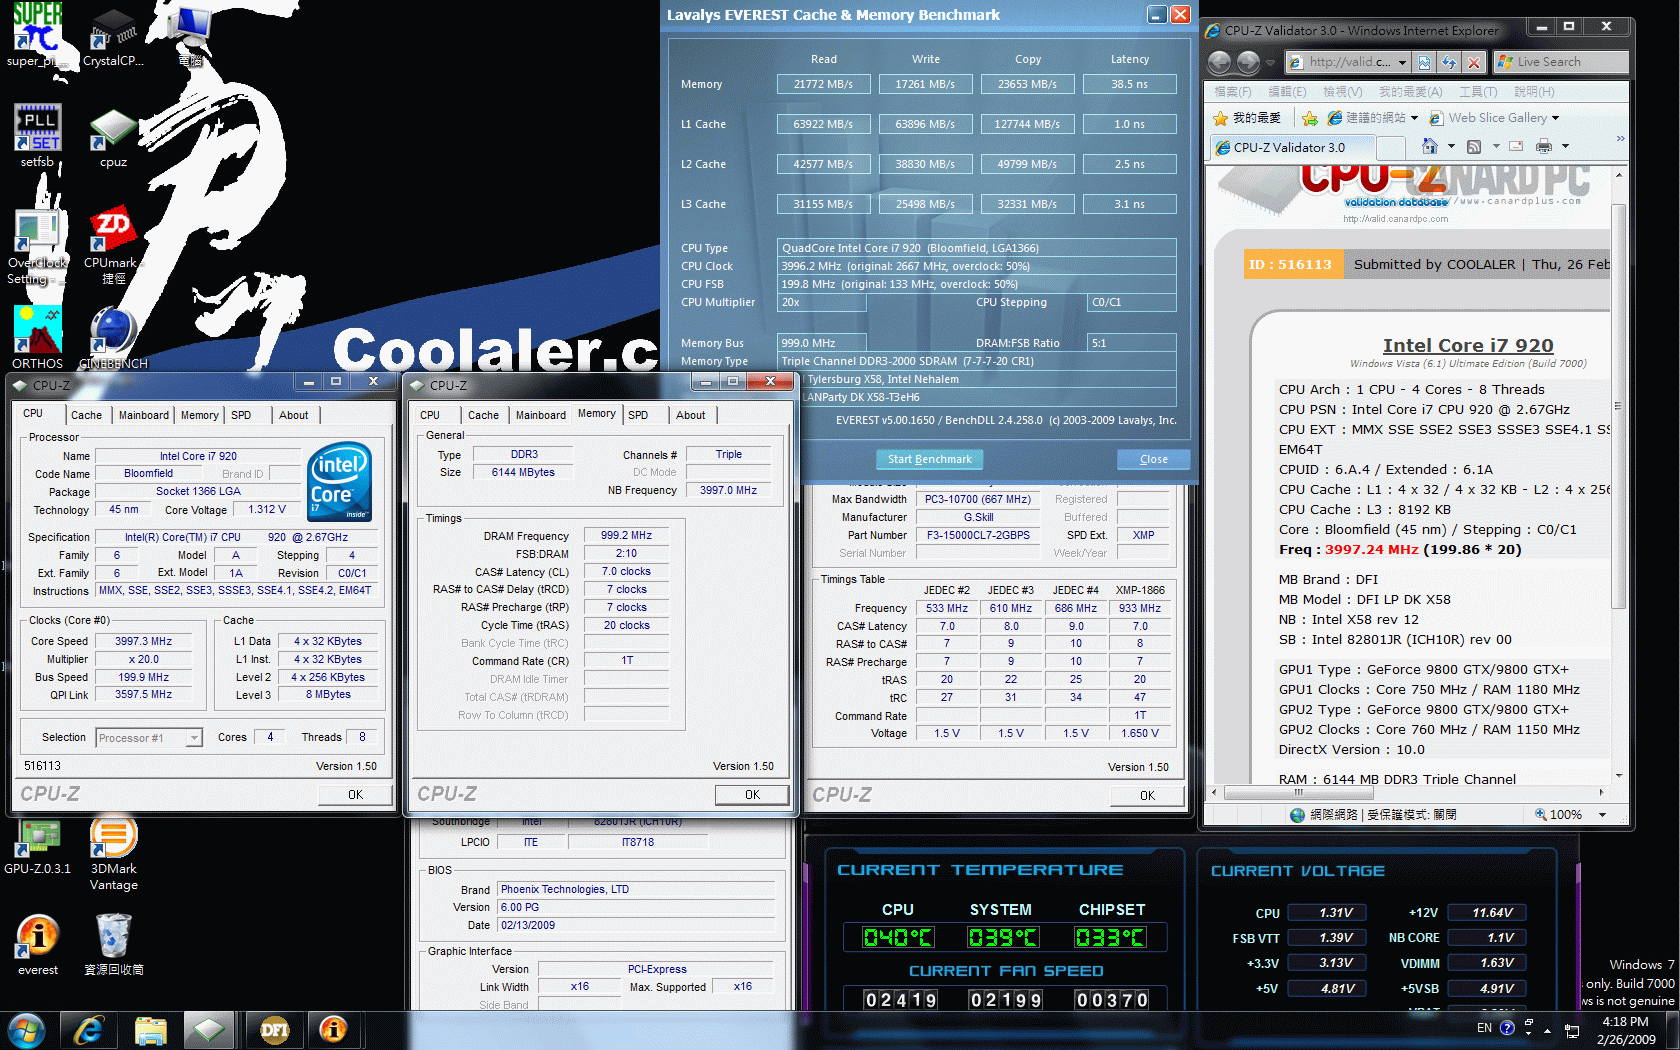1680x1050 pixels.
Task: Click the DFI taskbar icon
Action: pyautogui.click(x=274, y=1030)
